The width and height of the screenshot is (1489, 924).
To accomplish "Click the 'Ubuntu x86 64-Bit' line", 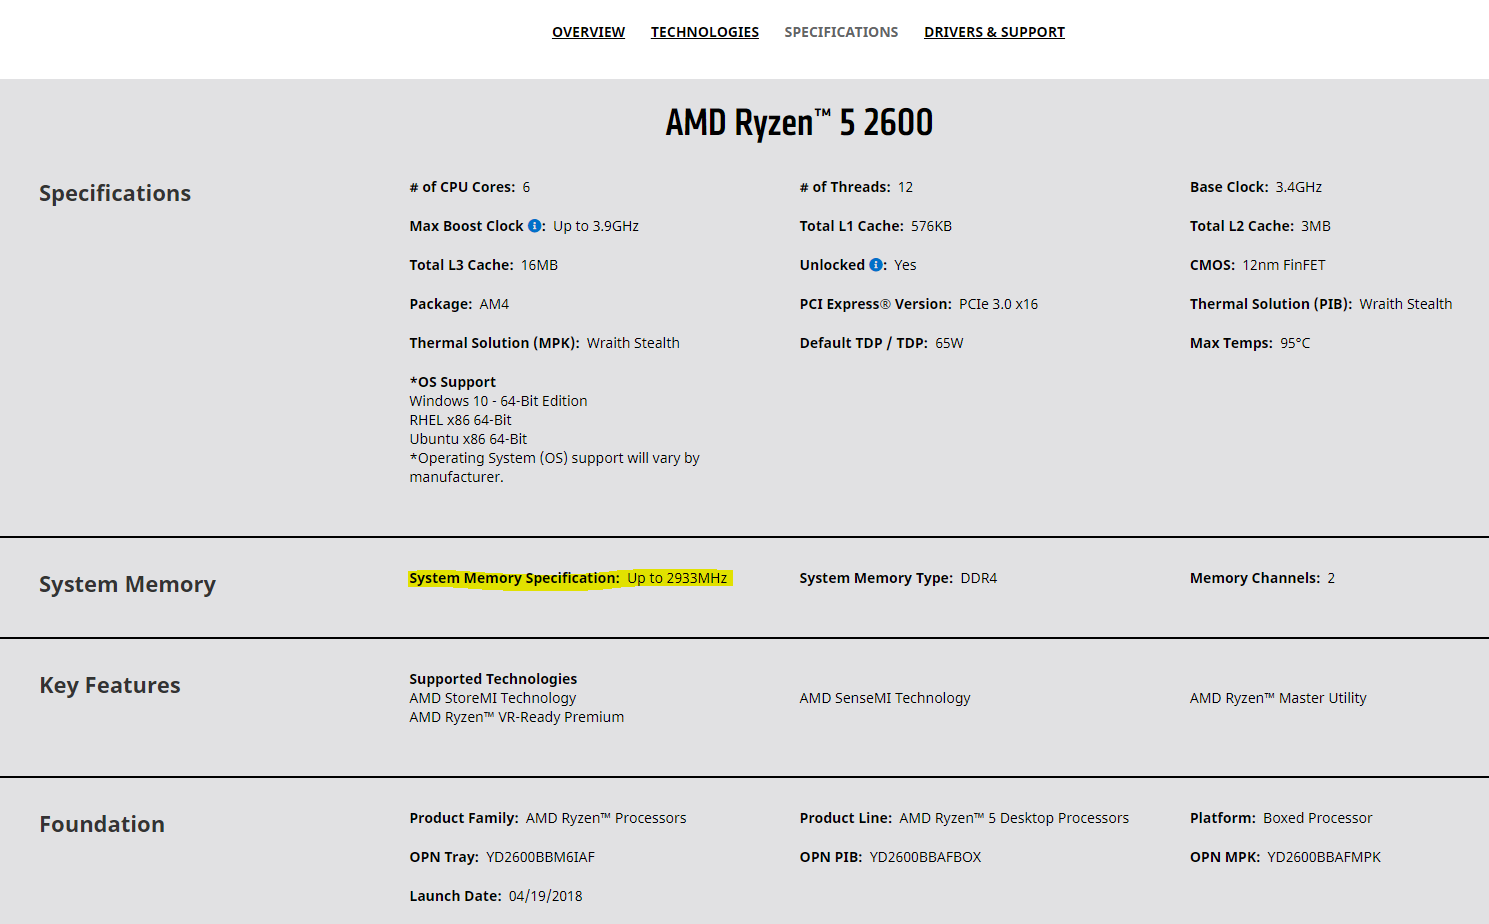I will pyautogui.click(x=468, y=439).
